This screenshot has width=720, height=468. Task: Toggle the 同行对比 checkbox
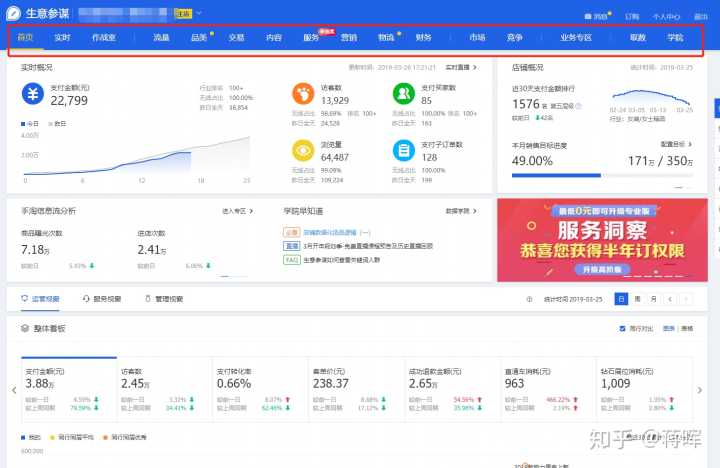point(623,328)
